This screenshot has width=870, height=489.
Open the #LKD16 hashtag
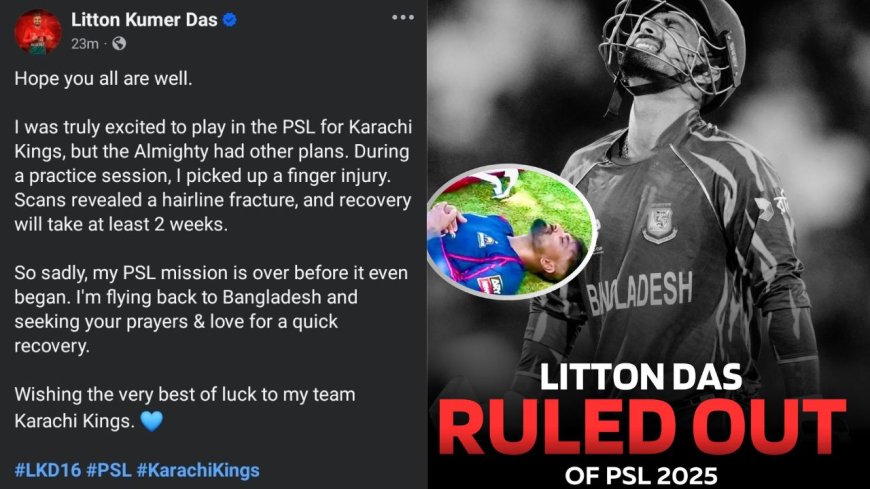48,470
